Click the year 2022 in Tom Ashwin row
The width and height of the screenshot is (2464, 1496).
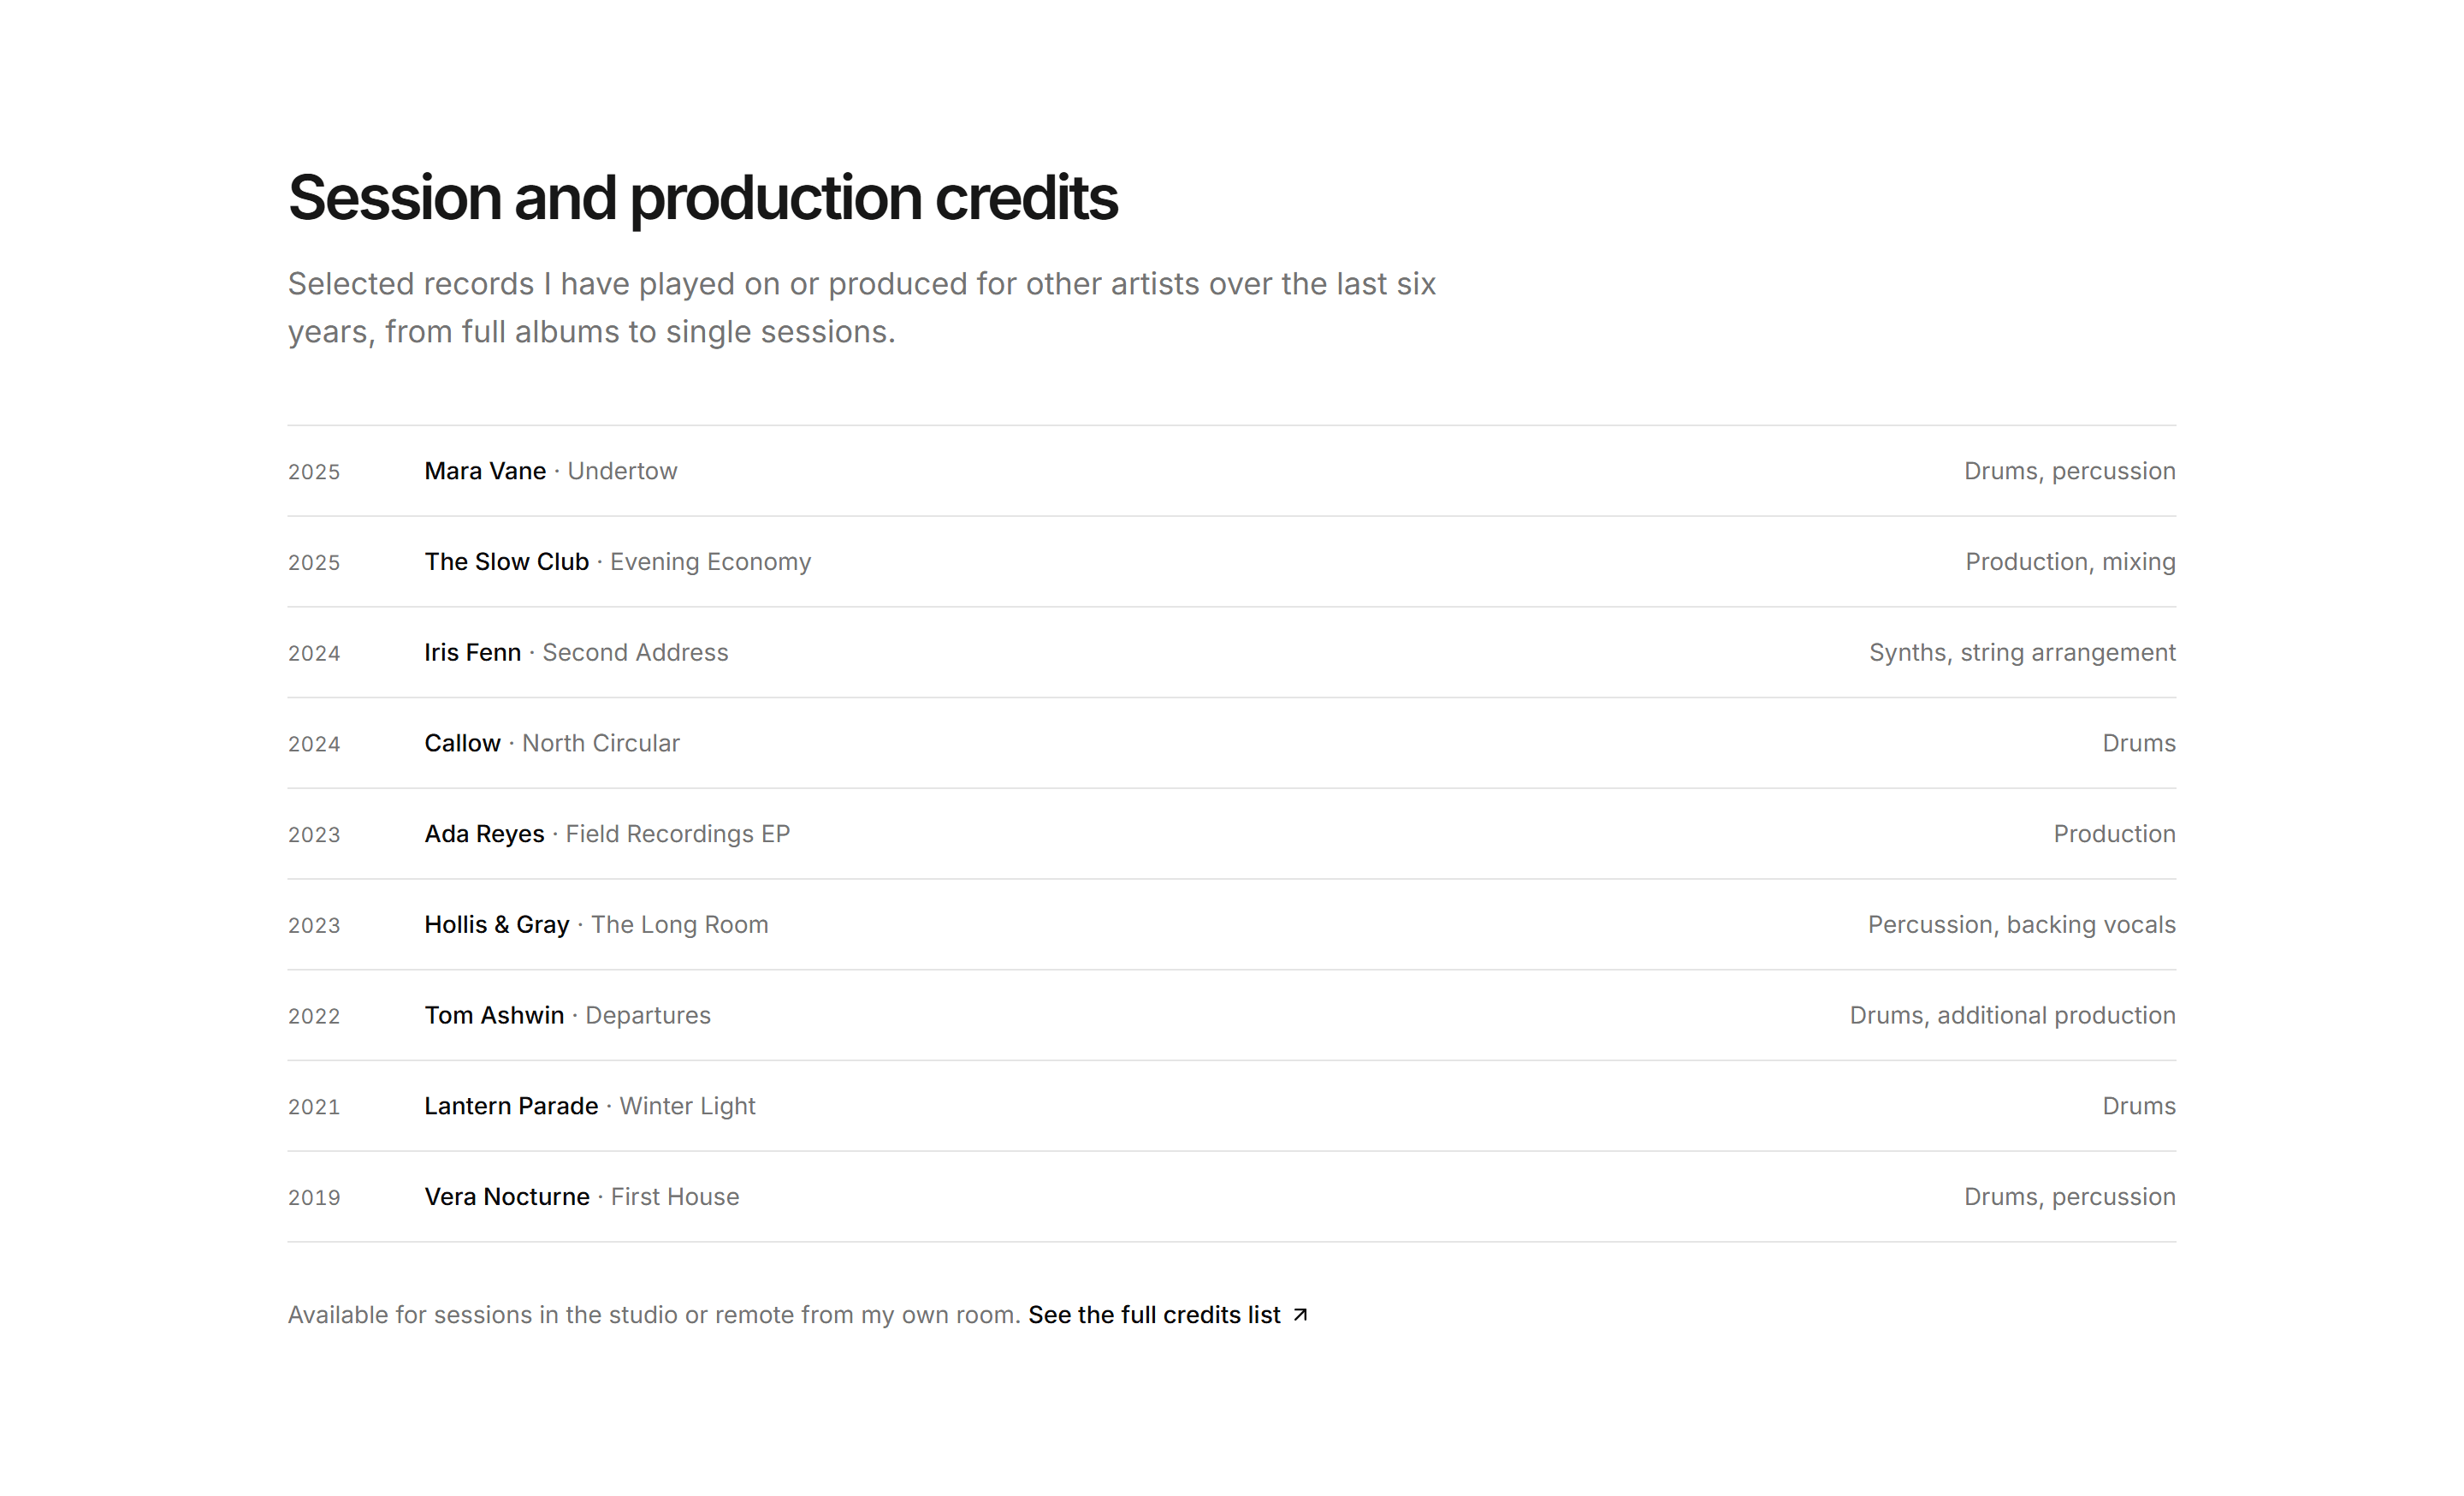[x=314, y=1017]
